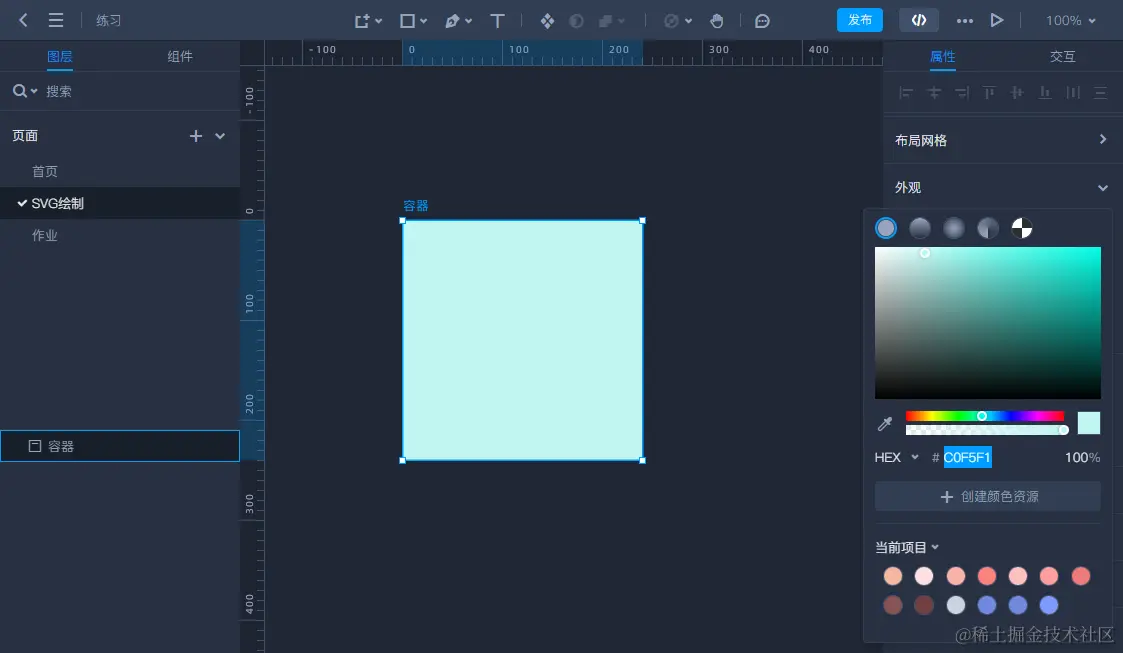This screenshot has width=1123, height=653.
Task: Select the hand pan tool
Action: click(716, 21)
